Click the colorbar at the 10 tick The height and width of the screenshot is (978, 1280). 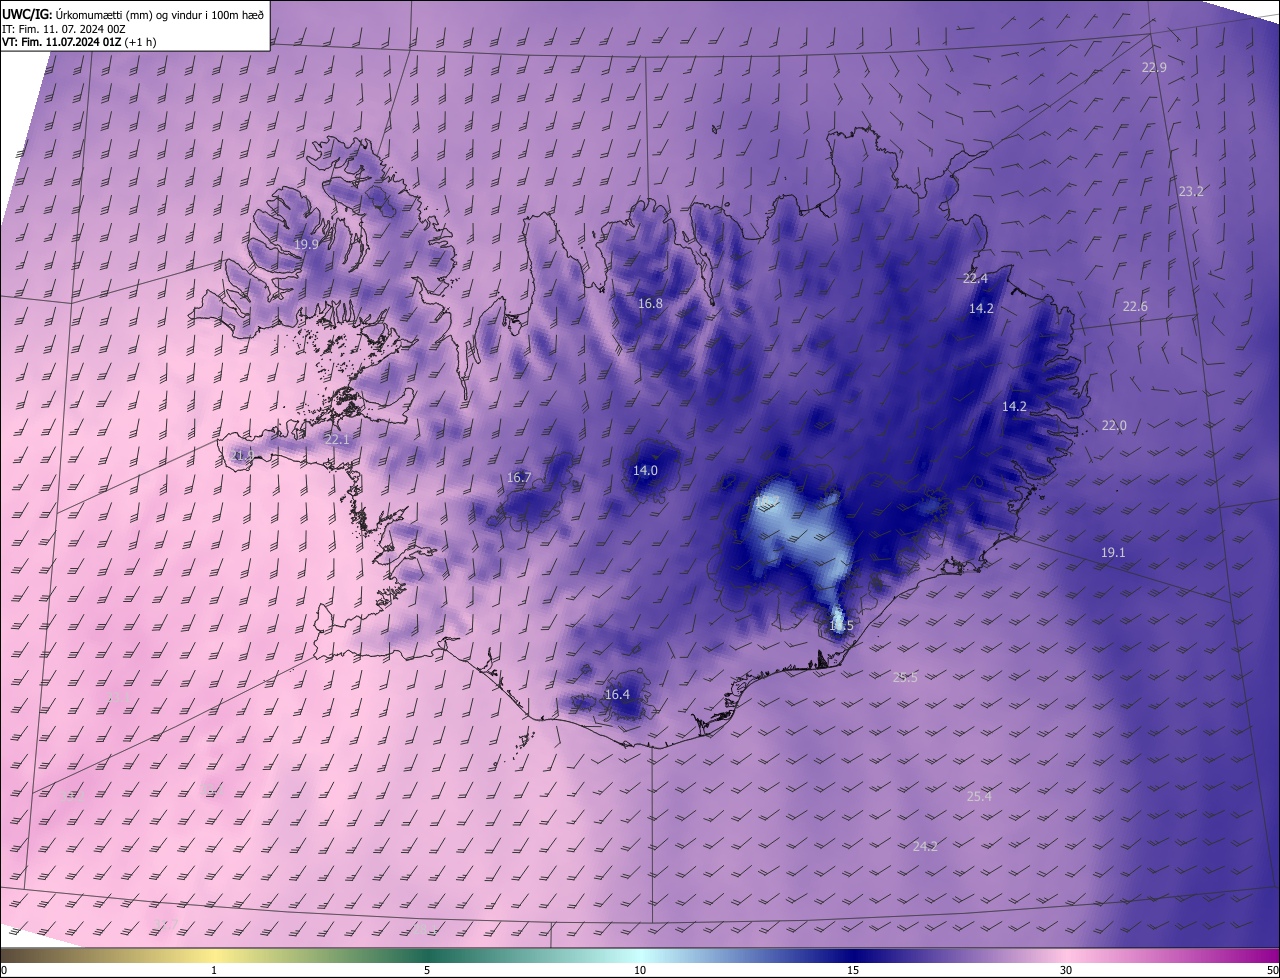(x=640, y=970)
